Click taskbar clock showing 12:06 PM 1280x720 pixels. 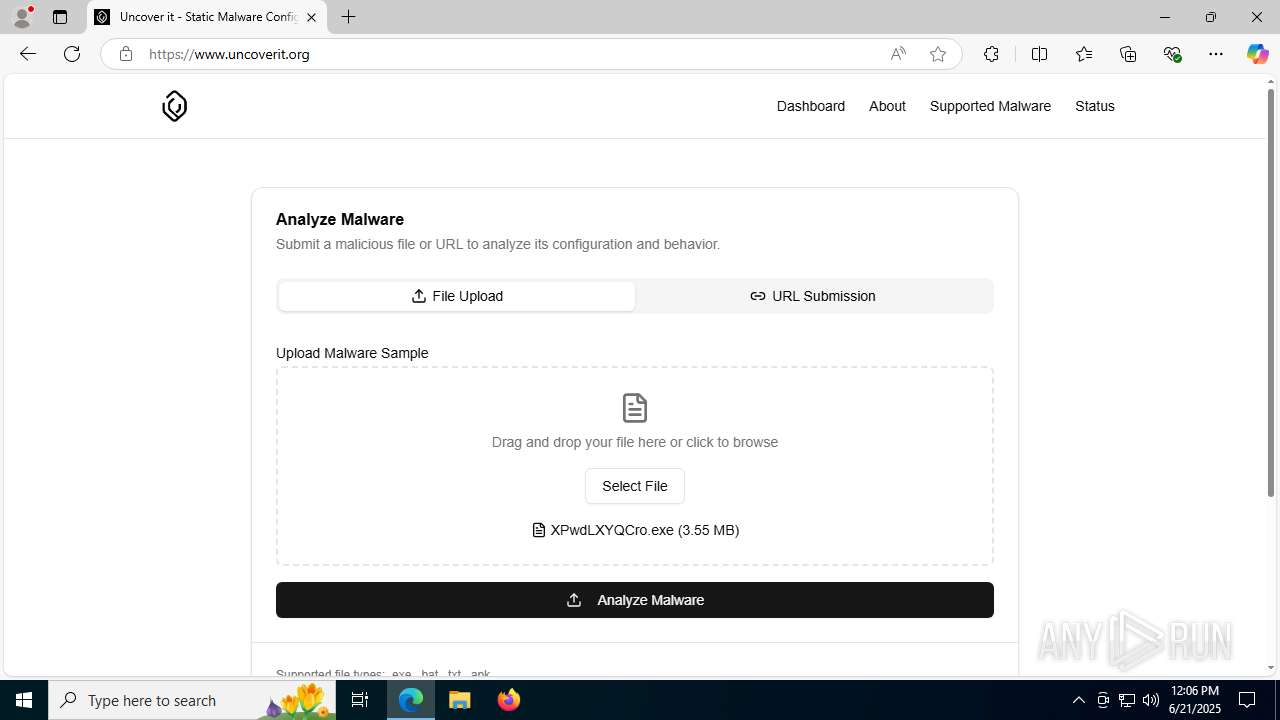pos(1194,700)
